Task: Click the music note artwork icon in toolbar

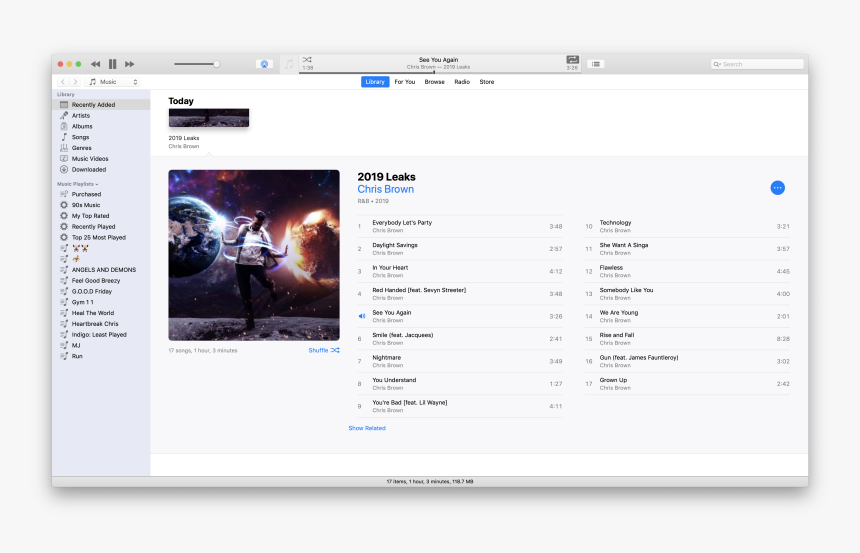Action: 289,64
